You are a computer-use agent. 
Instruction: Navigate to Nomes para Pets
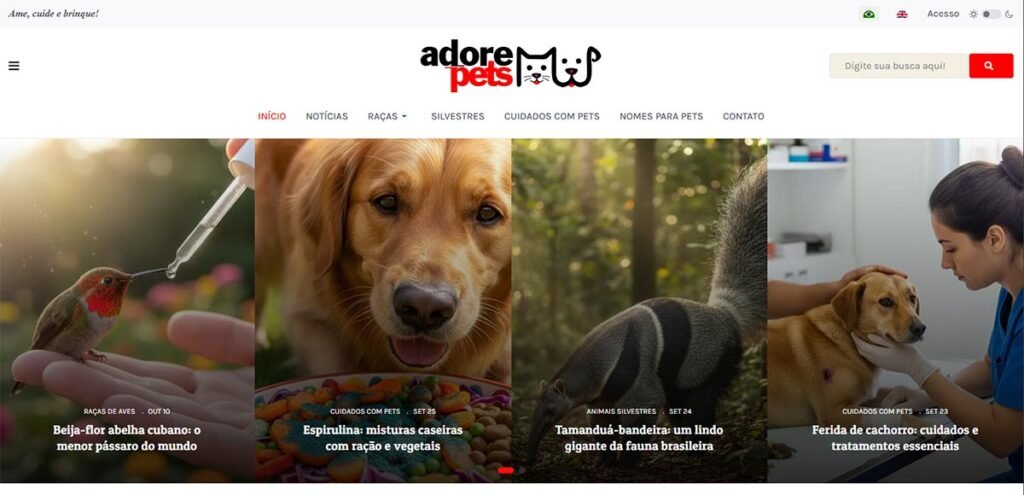pyautogui.click(x=661, y=116)
